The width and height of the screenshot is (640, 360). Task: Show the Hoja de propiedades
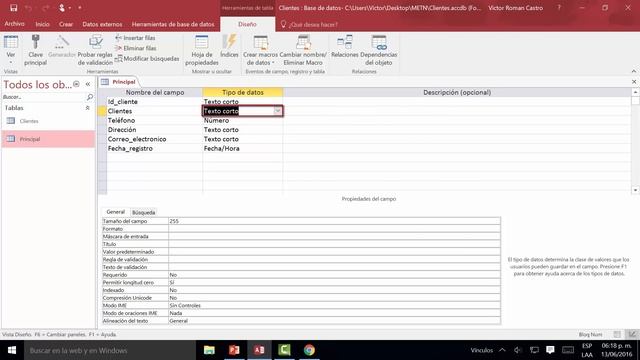tap(202, 50)
